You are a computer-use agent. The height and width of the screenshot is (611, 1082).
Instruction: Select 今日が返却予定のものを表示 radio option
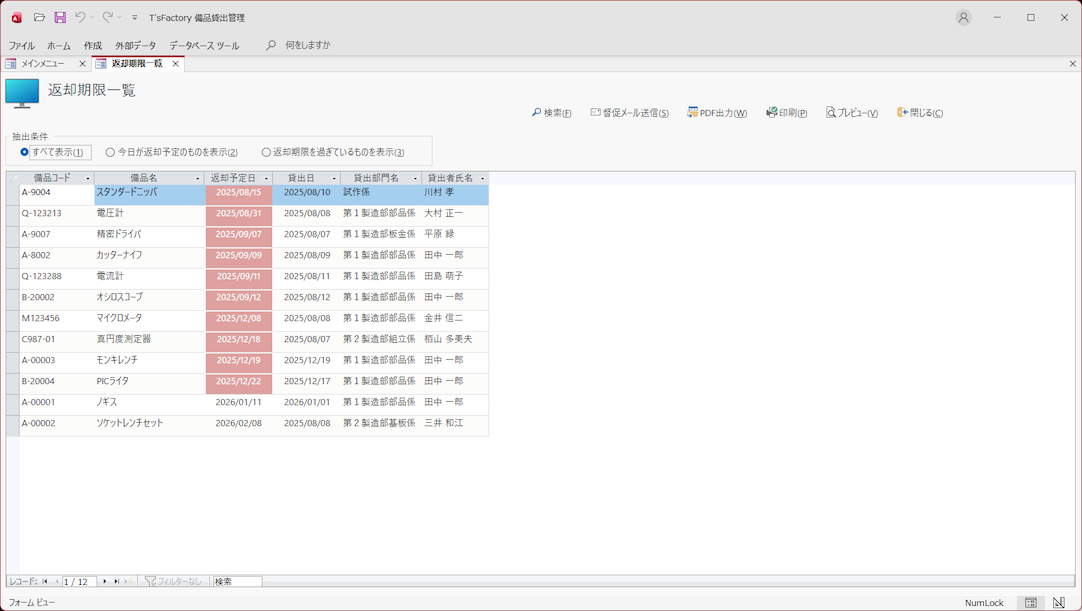click(110, 152)
